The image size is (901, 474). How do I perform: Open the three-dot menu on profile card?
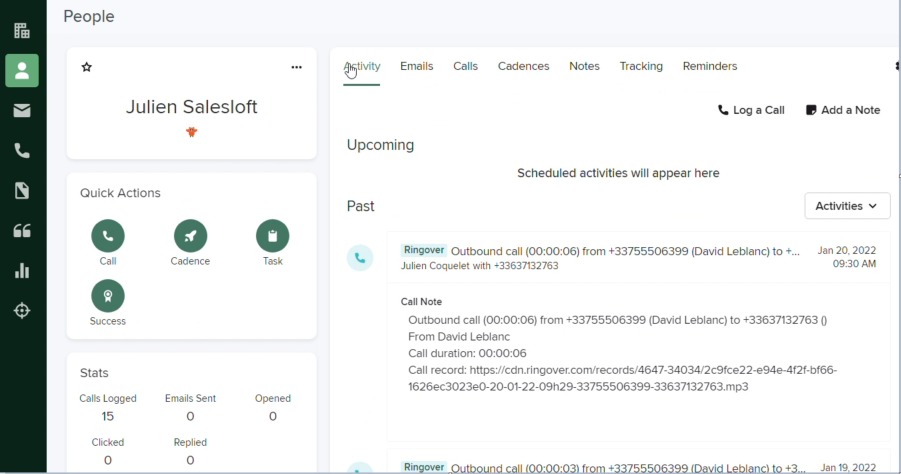[x=296, y=67]
